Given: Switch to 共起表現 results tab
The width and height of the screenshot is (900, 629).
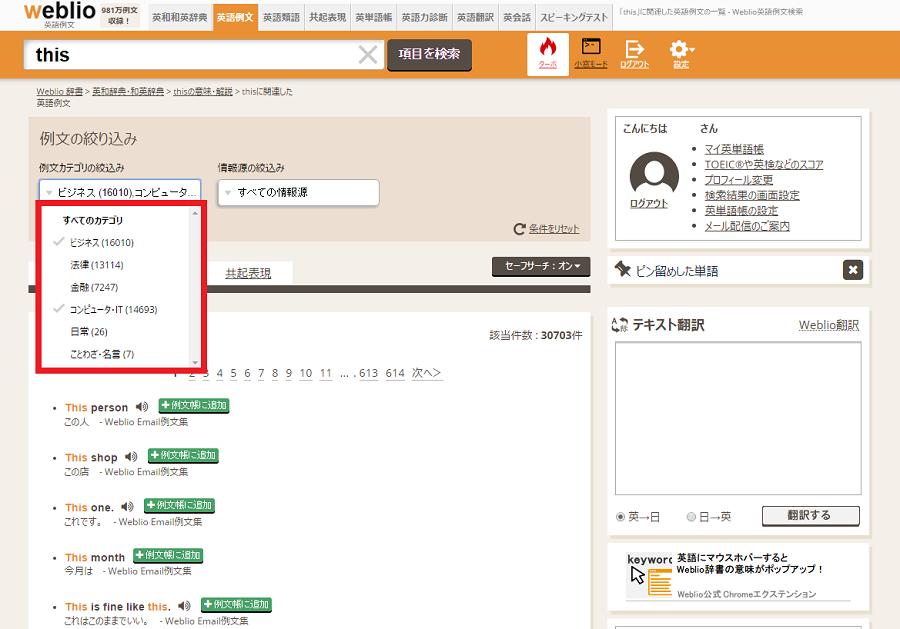Looking at the screenshot, I should (248, 273).
